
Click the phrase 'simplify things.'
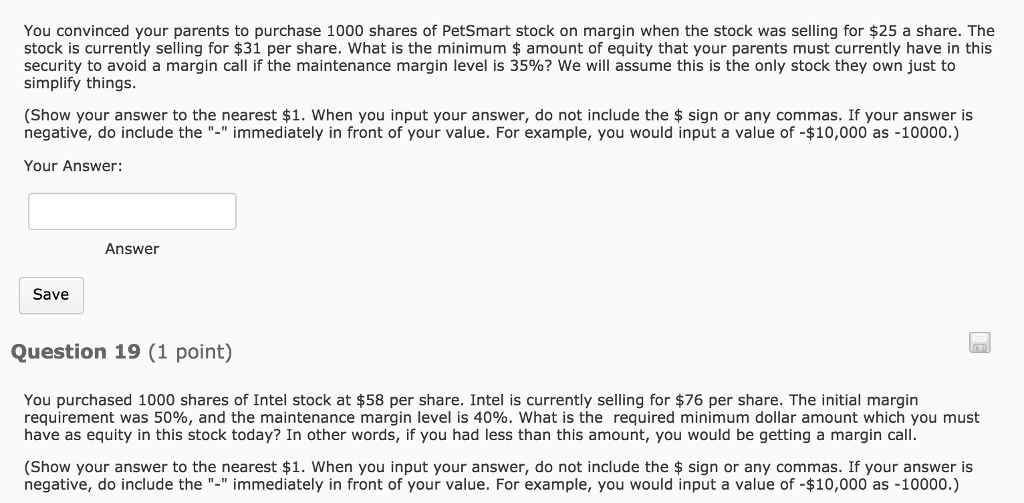pos(80,84)
